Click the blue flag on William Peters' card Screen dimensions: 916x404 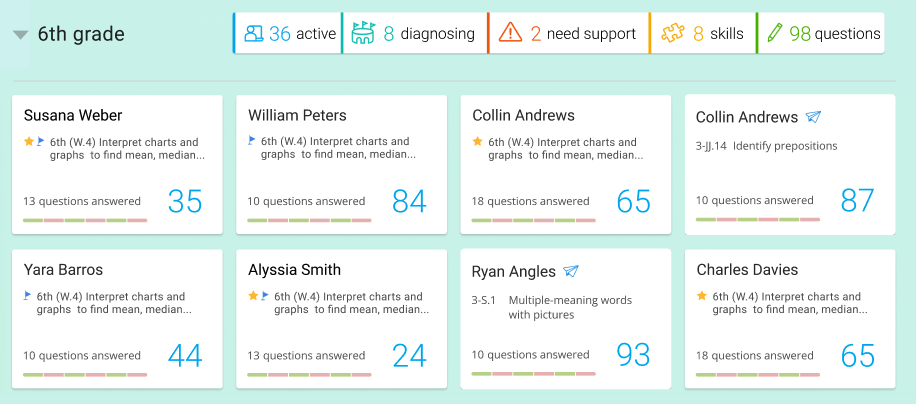point(252,142)
